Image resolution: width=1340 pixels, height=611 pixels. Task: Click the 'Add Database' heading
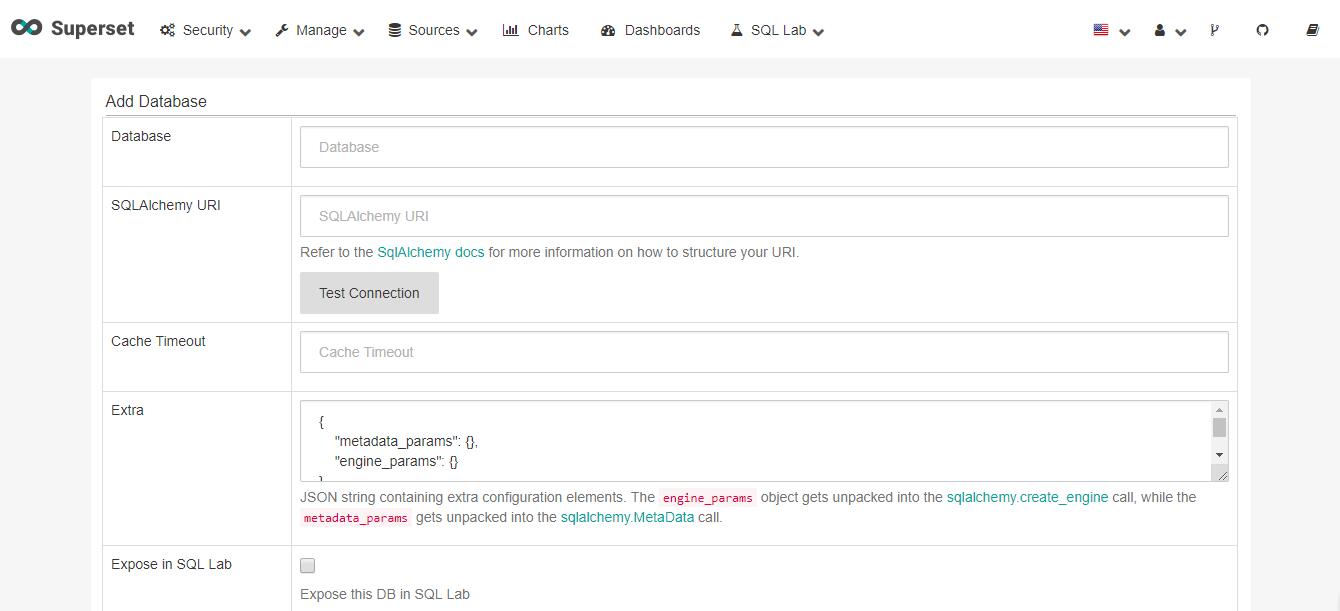pyautogui.click(x=156, y=101)
